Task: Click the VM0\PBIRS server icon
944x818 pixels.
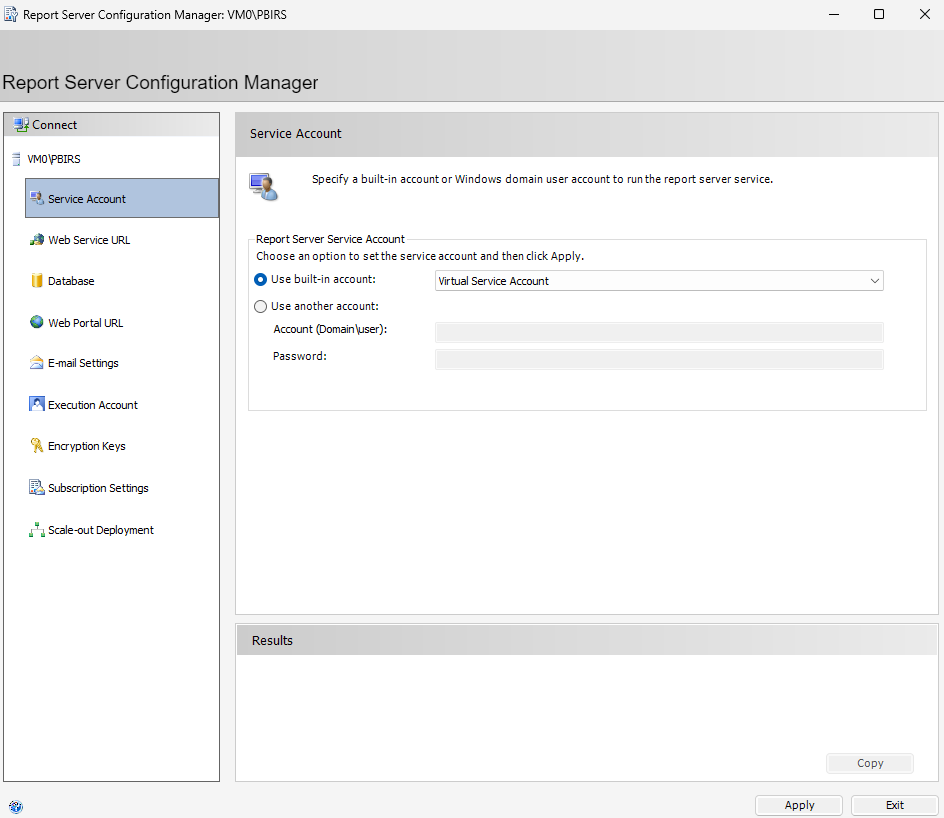Action: coord(16,159)
